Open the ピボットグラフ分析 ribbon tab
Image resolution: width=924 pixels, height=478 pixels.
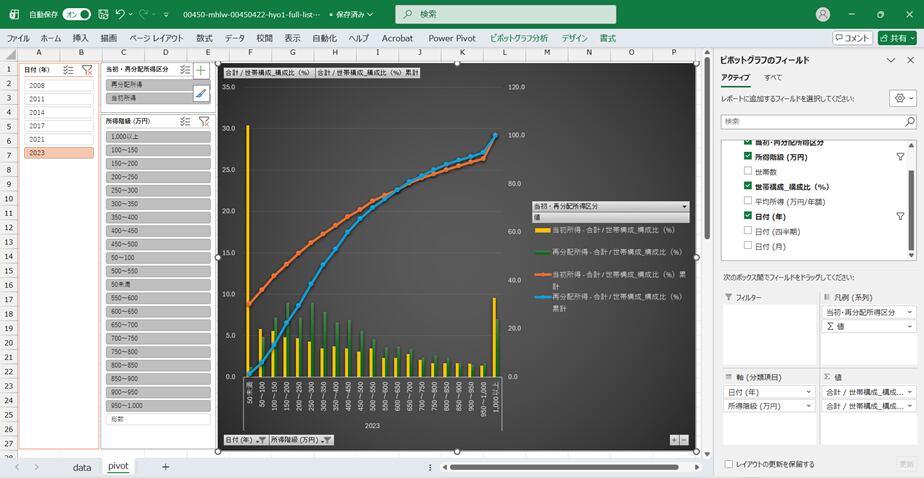[518, 38]
